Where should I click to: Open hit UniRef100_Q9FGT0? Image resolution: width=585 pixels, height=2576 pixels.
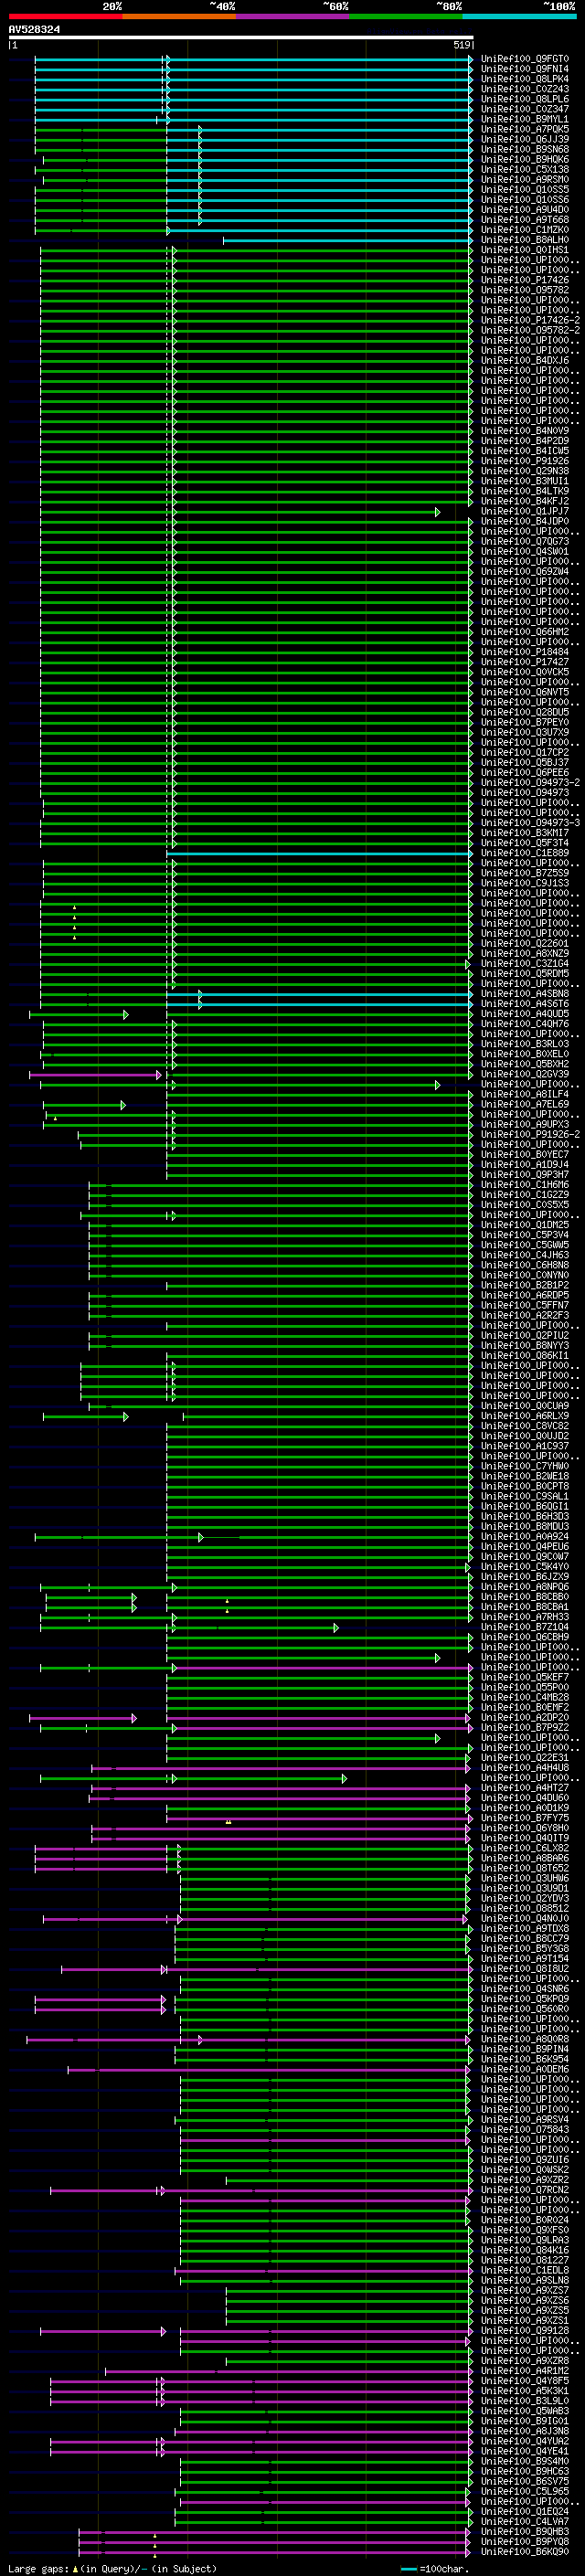[525, 59]
